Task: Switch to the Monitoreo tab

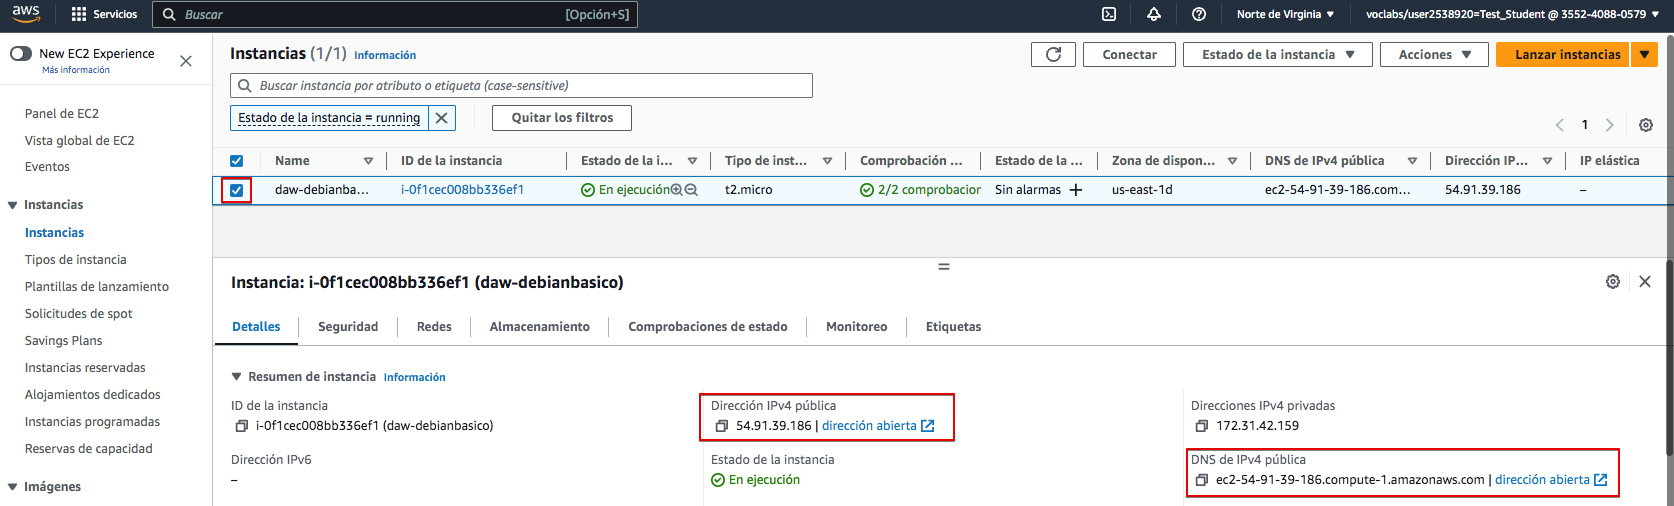Action: point(857,327)
